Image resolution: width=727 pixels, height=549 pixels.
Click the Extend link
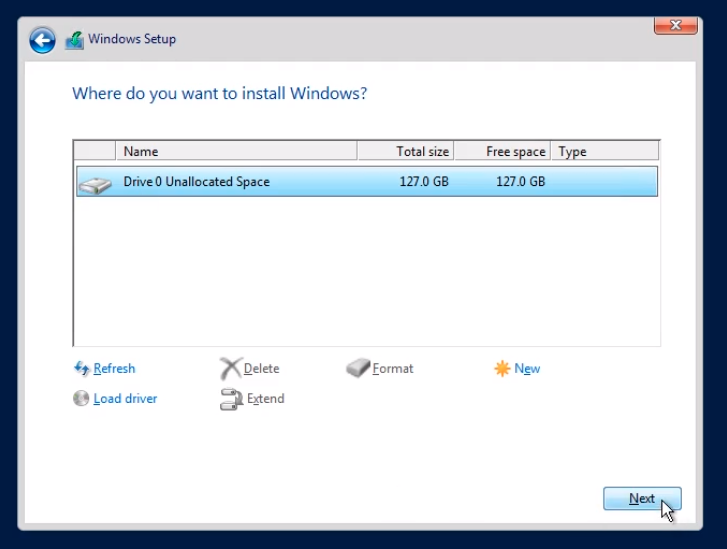point(266,399)
